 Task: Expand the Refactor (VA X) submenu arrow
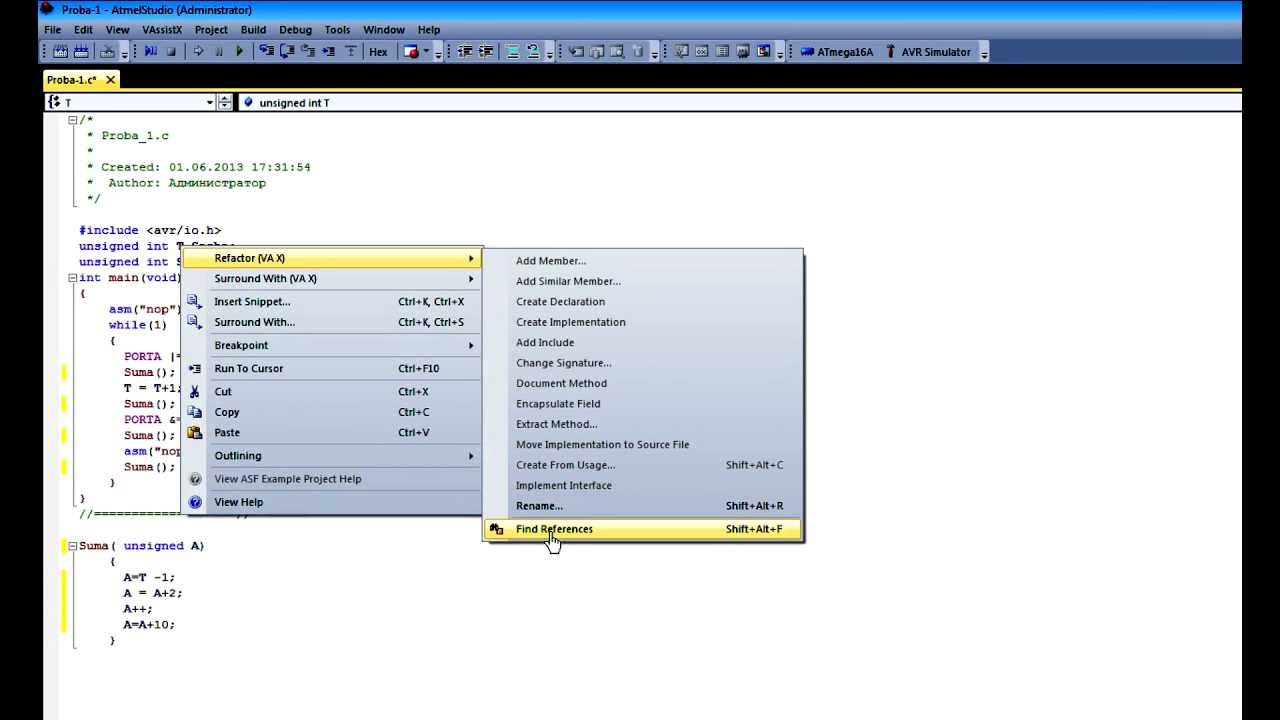coord(471,258)
